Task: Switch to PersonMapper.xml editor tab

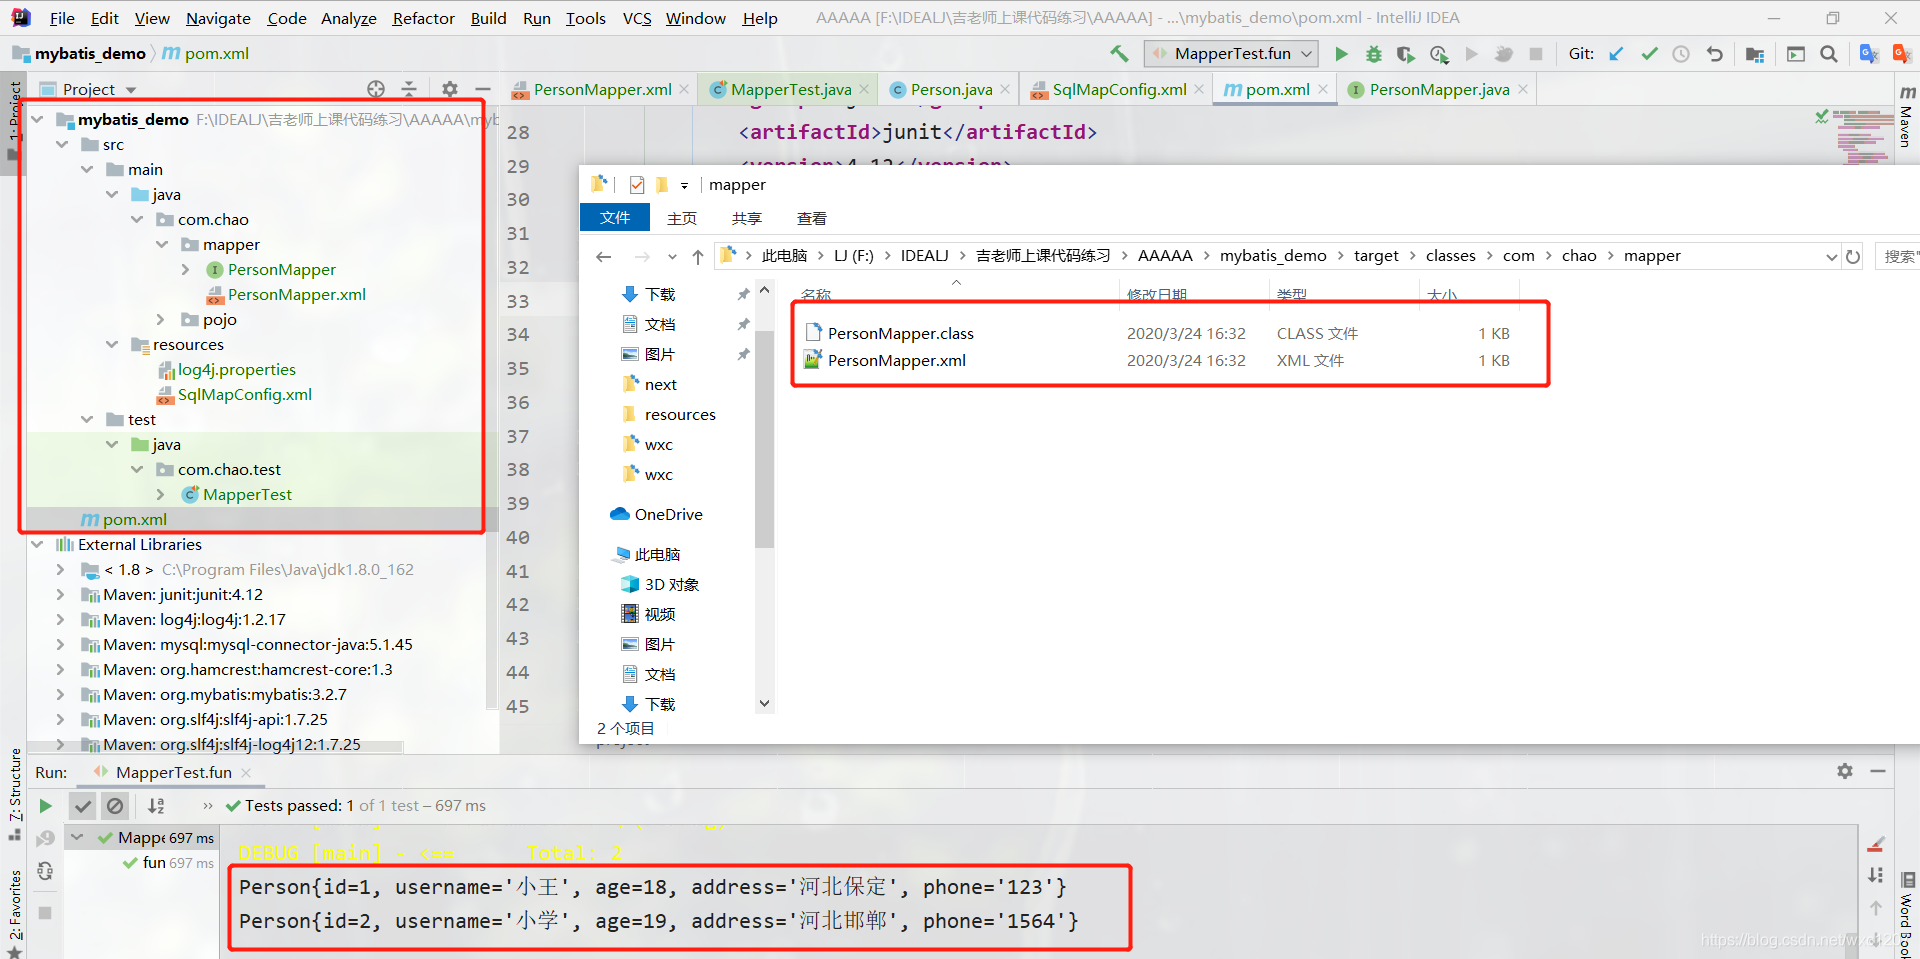Action: [602, 90]
